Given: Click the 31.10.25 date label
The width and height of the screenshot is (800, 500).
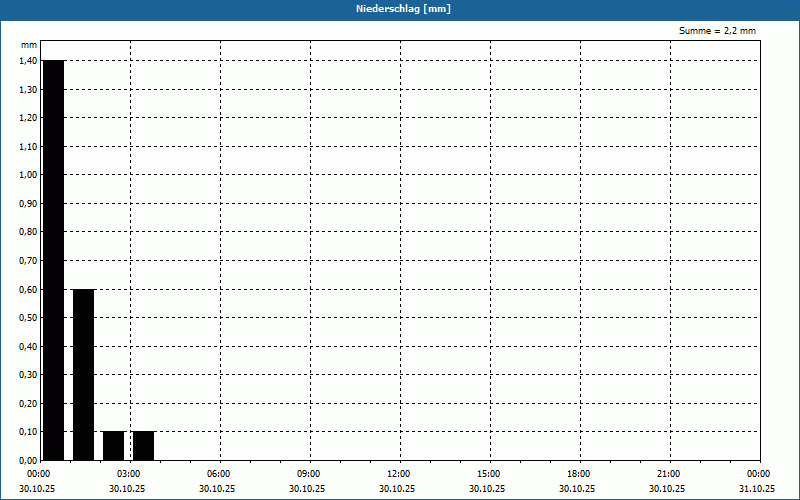Looking at the screenshot, I should coord(757,489).
